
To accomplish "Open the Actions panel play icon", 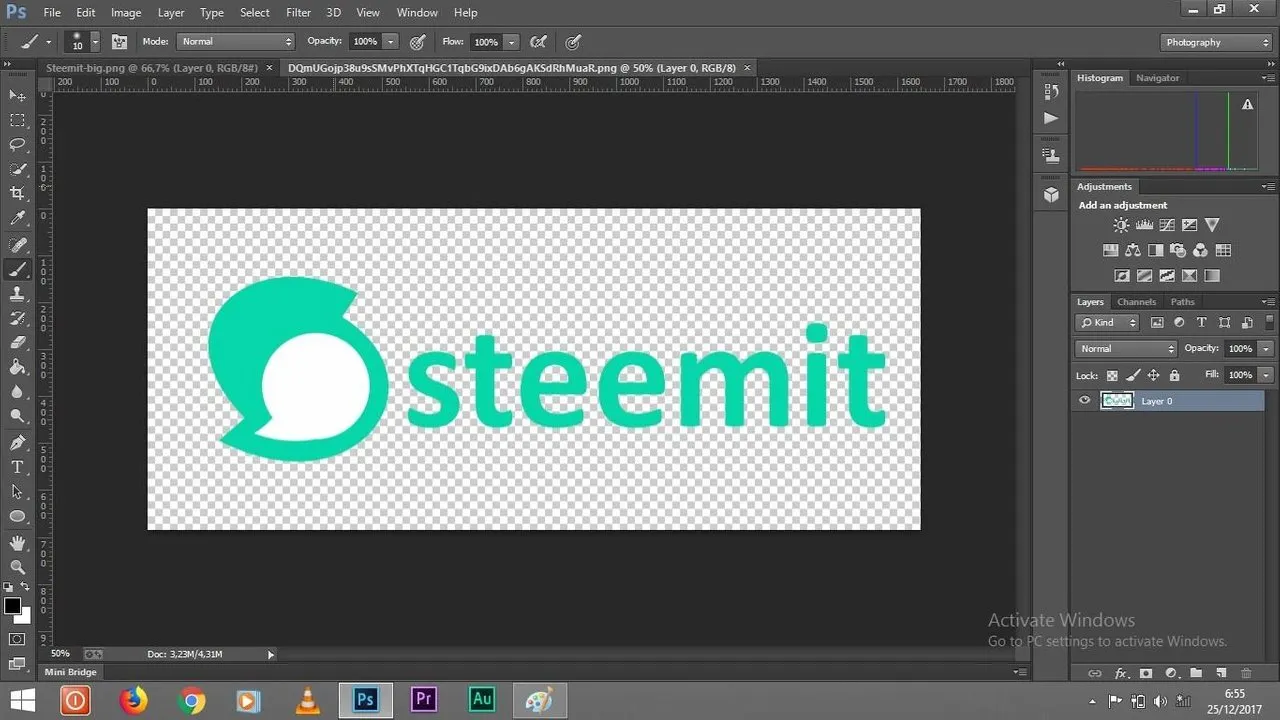I will [1051, 118].
